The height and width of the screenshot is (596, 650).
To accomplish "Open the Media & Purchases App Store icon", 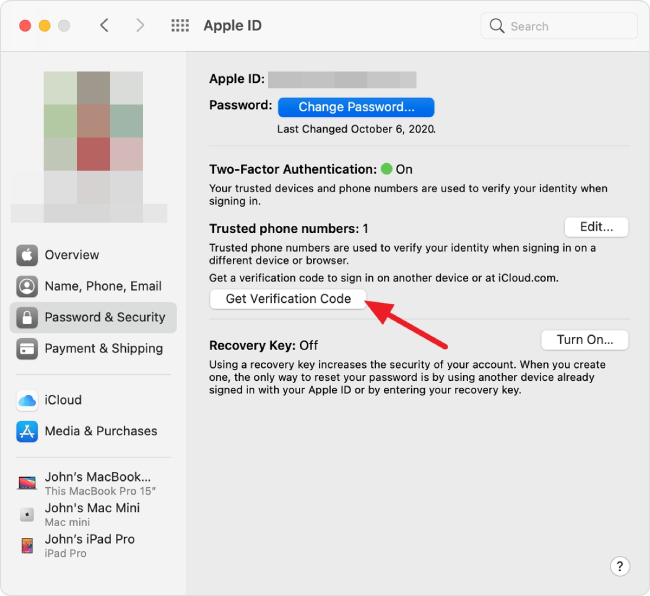I will 27,431.
